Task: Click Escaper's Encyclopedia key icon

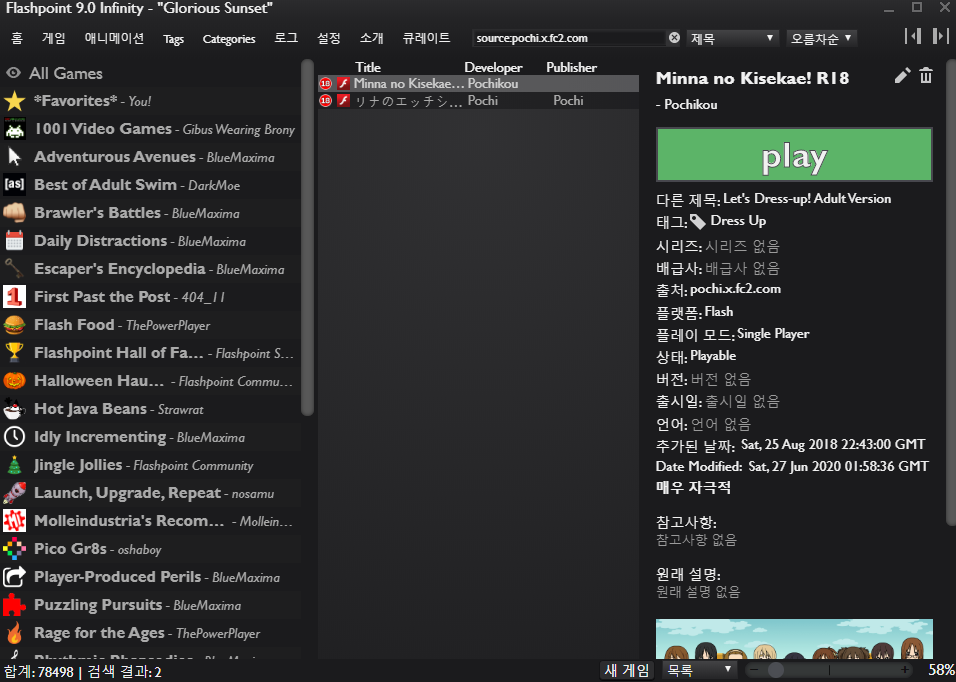Action: point(15,269)
